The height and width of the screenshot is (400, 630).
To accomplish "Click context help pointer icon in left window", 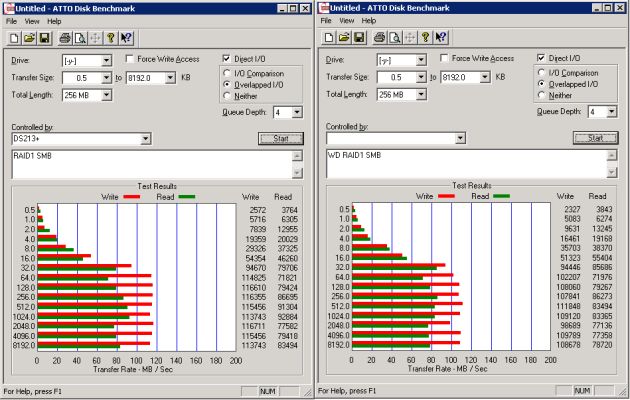I will click(x=126, y=38).
